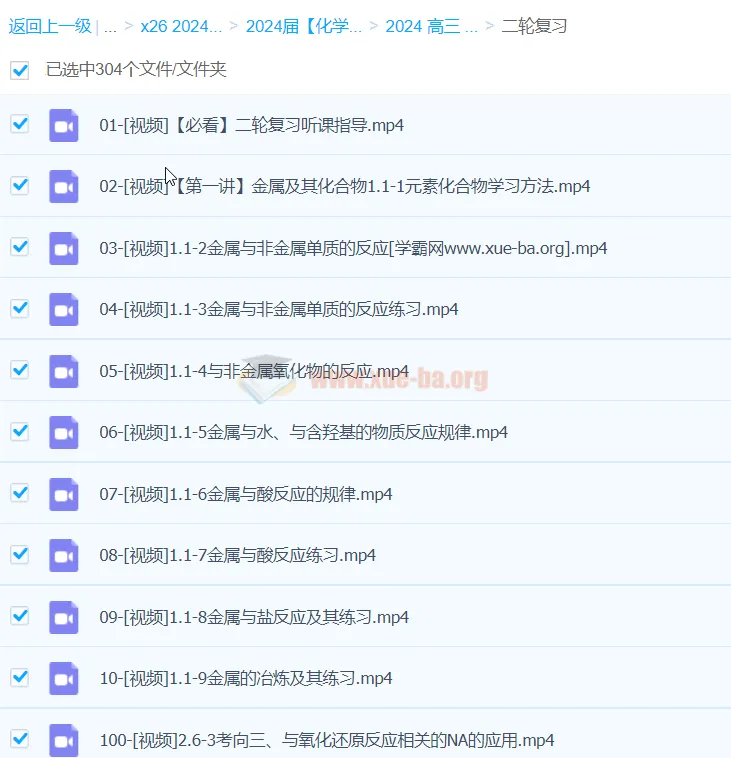The height and width of the screenshot is (758, 731).
Task: Go to the 'x26 2024...' breadcrumb folder
Action: coord(180,26)
